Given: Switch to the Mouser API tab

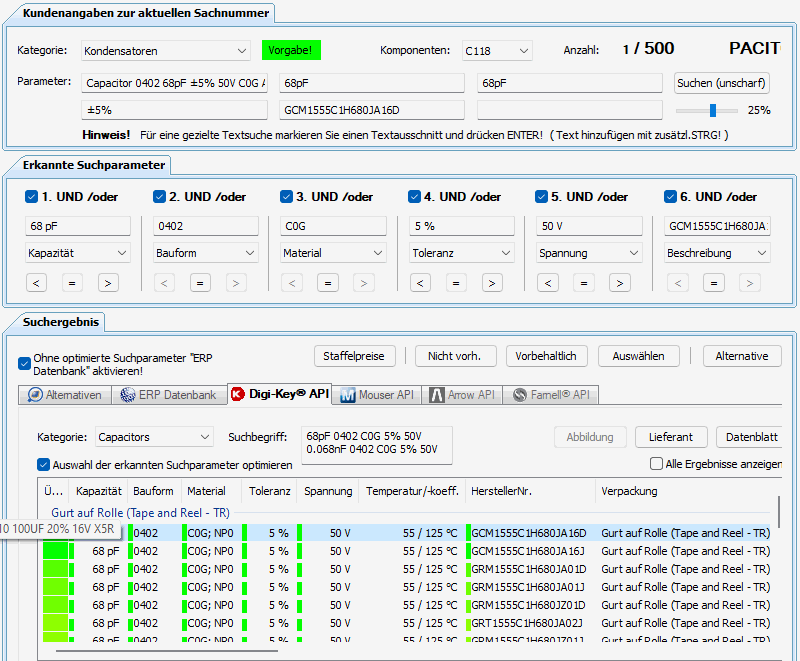Looking at the screenshot, I should (377, 395).
